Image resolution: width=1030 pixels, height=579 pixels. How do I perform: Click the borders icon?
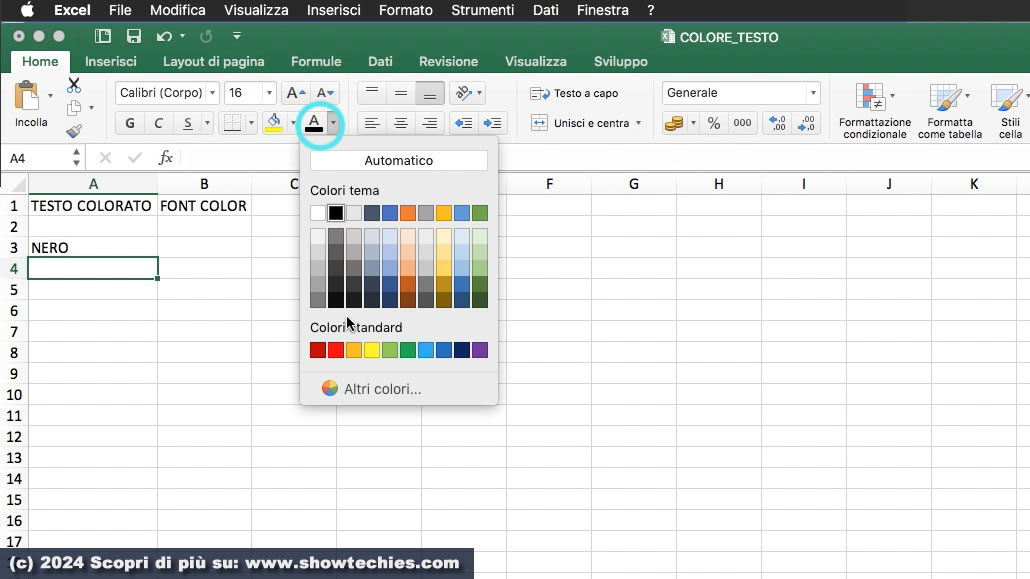coord(232,123)
